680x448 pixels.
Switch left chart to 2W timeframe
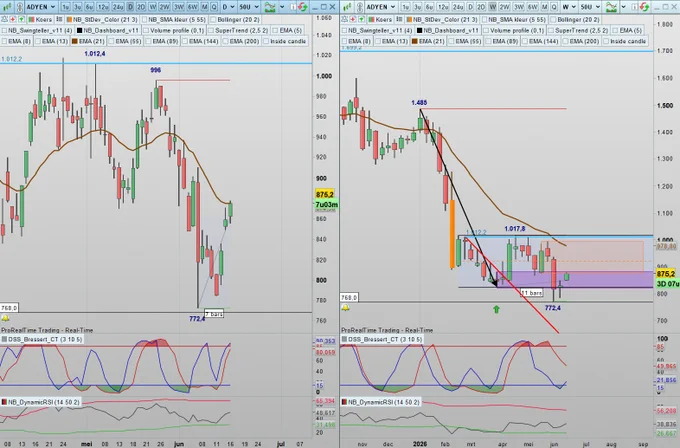point(164,7)
